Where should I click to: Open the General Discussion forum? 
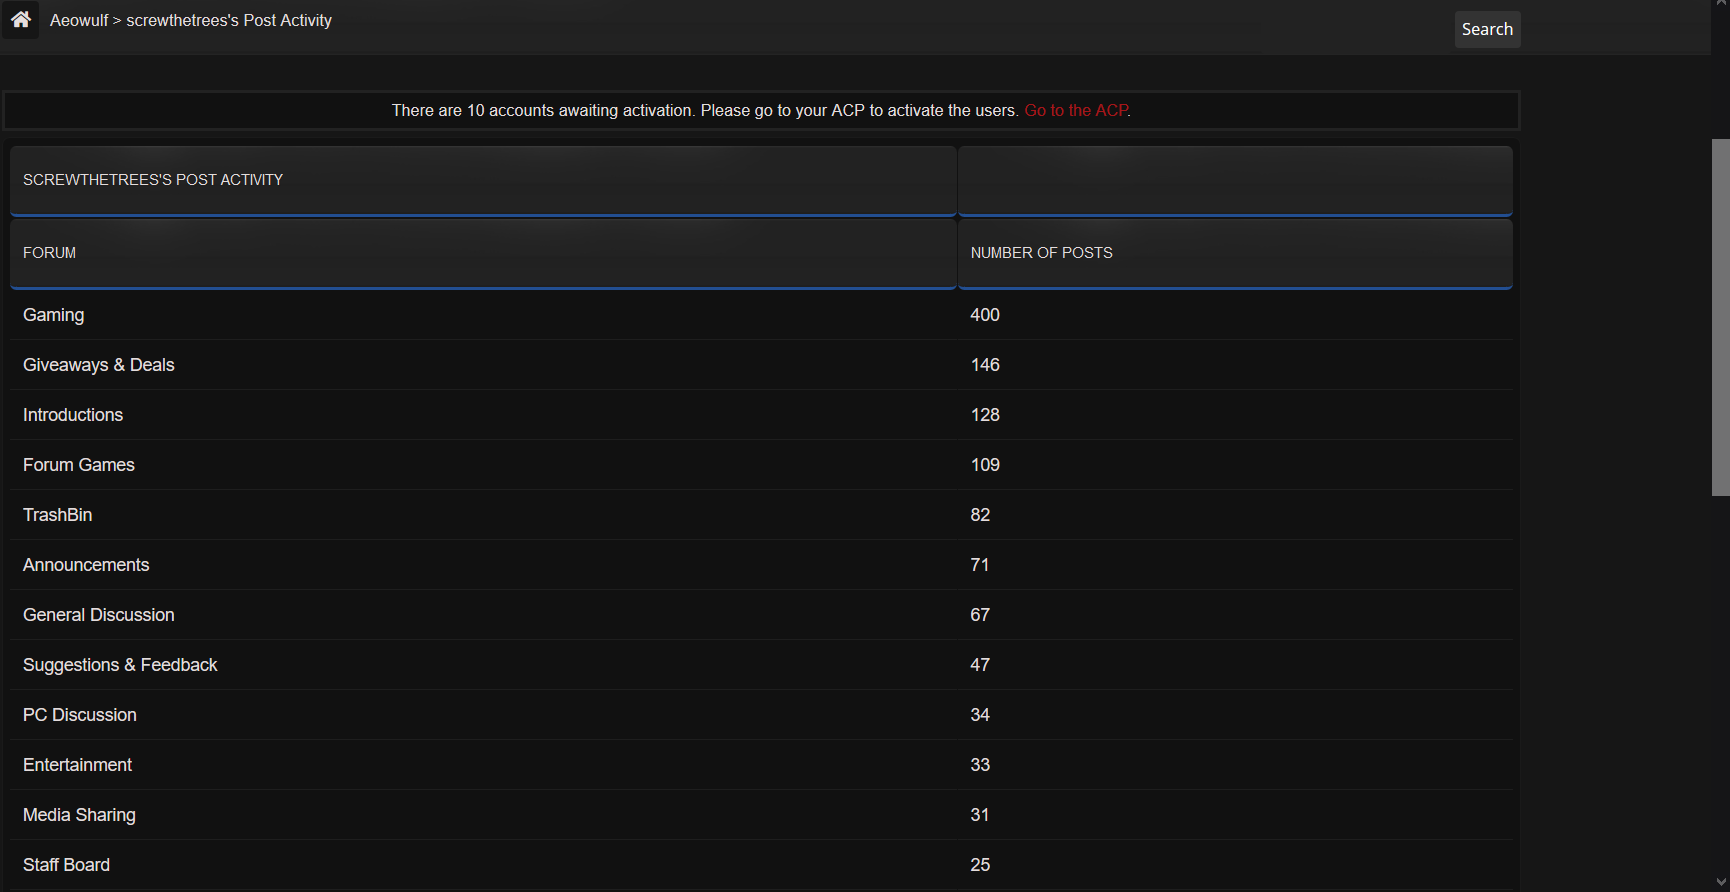coord(99,615)
